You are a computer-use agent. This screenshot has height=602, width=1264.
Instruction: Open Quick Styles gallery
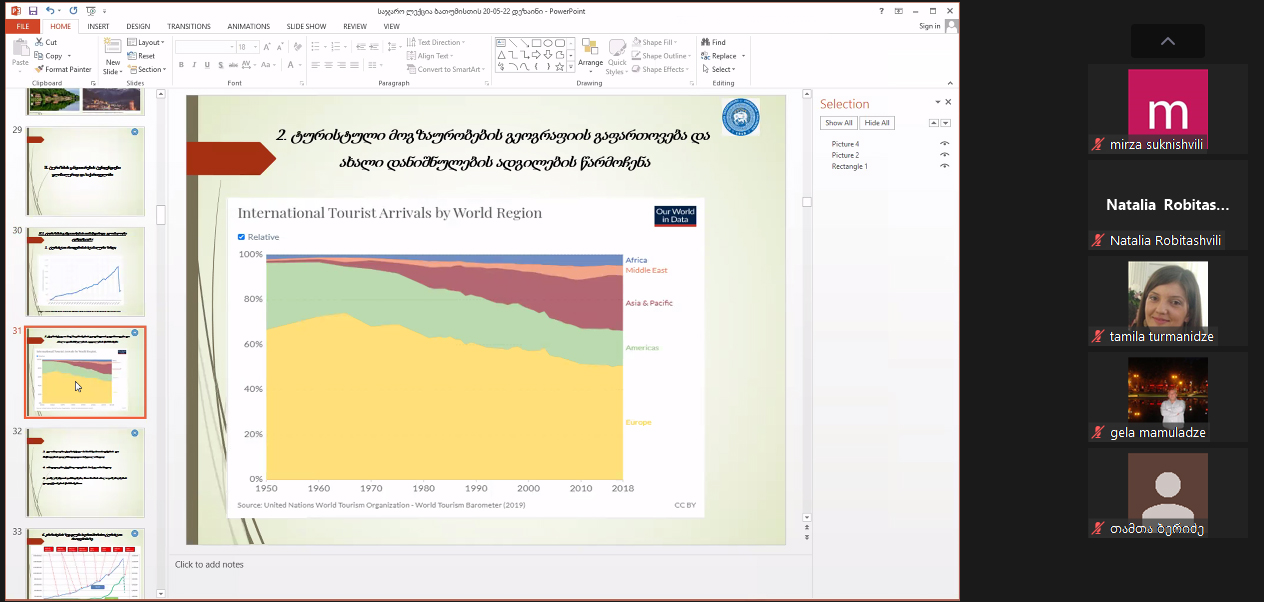point(616,56)
